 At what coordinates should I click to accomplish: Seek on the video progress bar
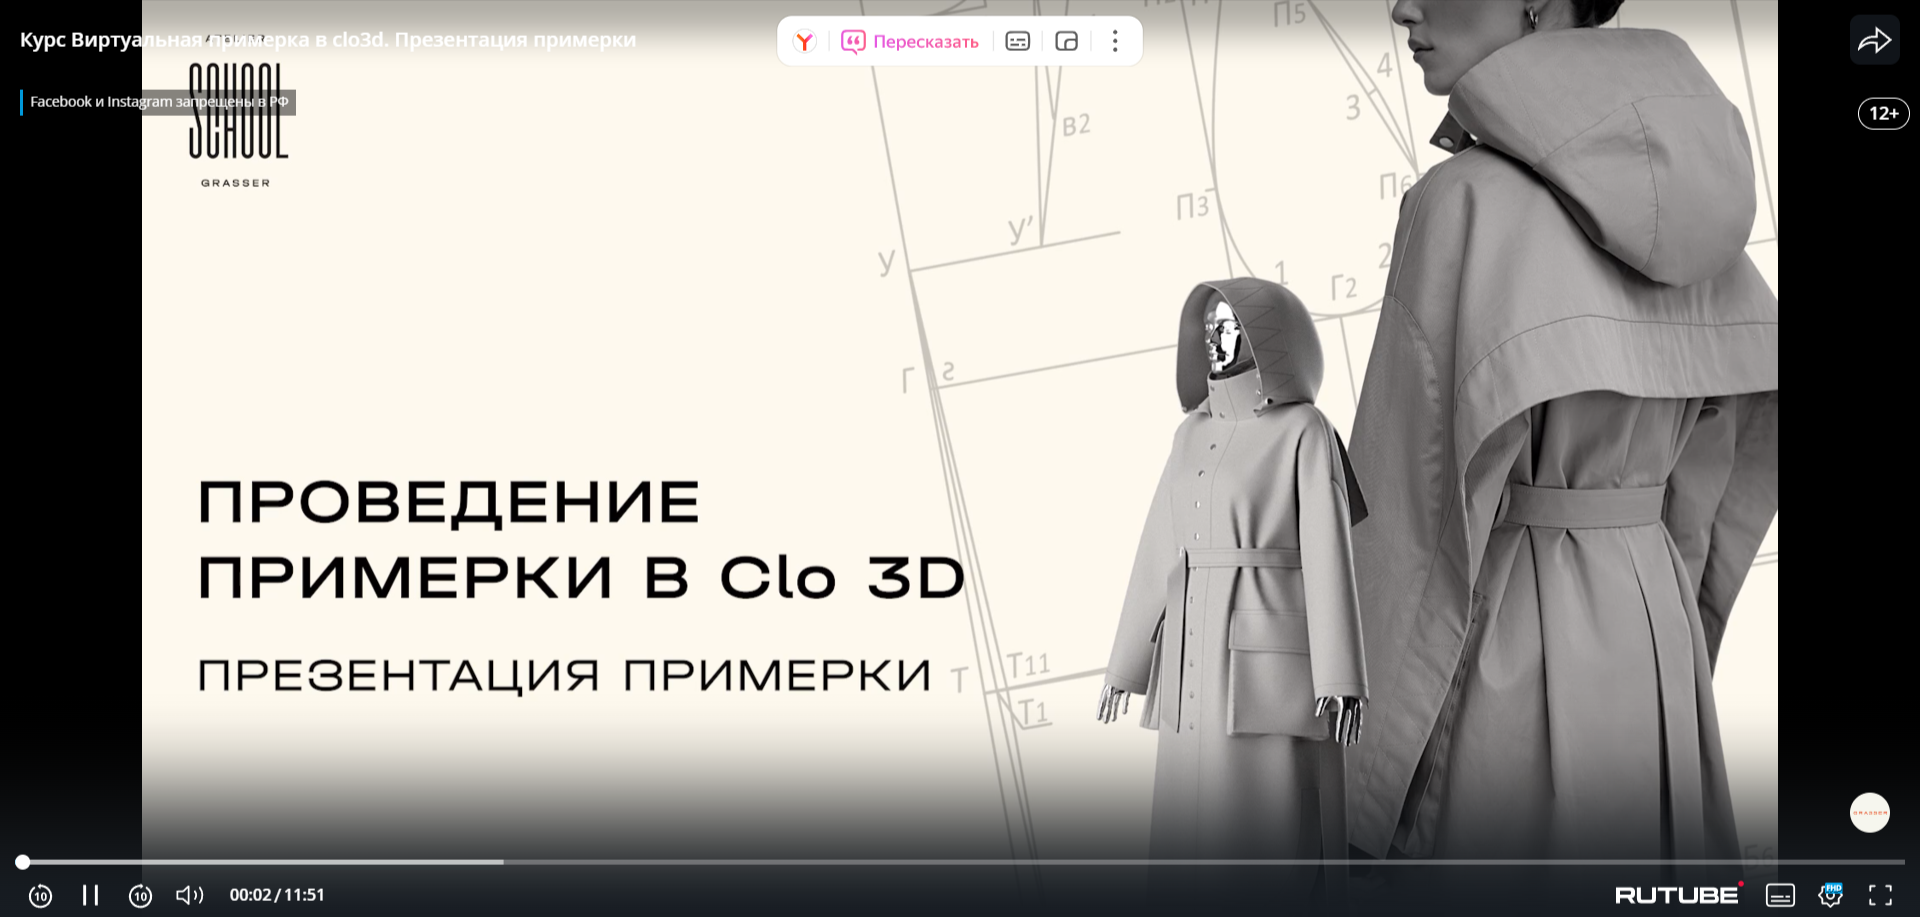click(960, 862)
